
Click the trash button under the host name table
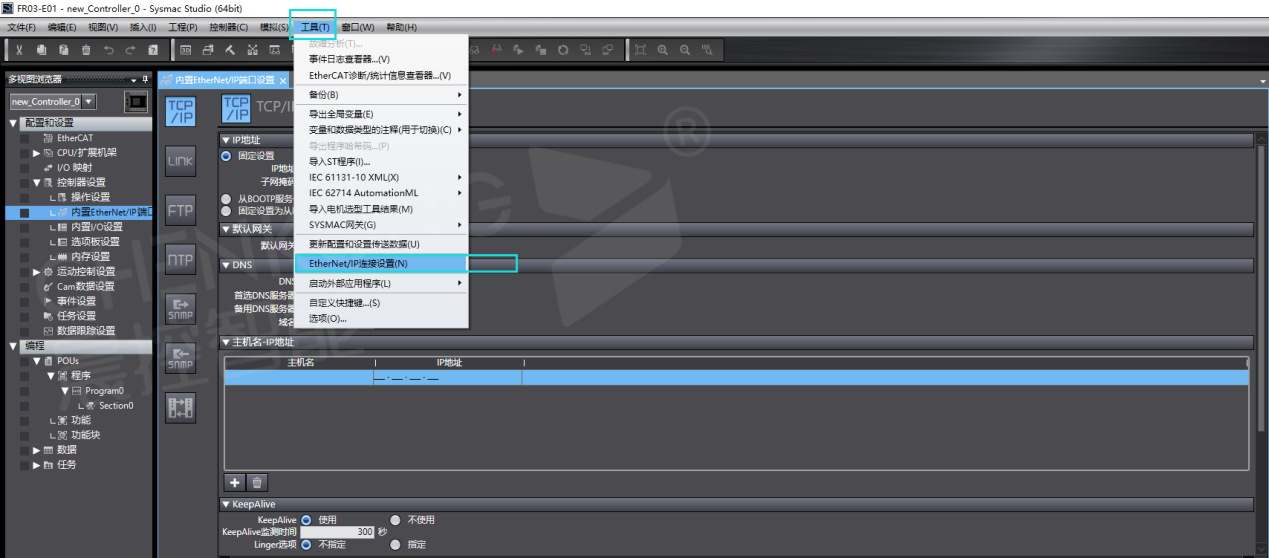coord(258,482)
